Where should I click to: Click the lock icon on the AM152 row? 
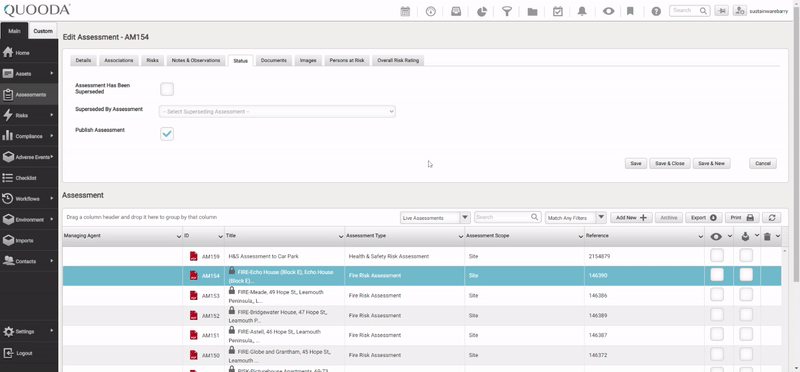tap(232, 311)
